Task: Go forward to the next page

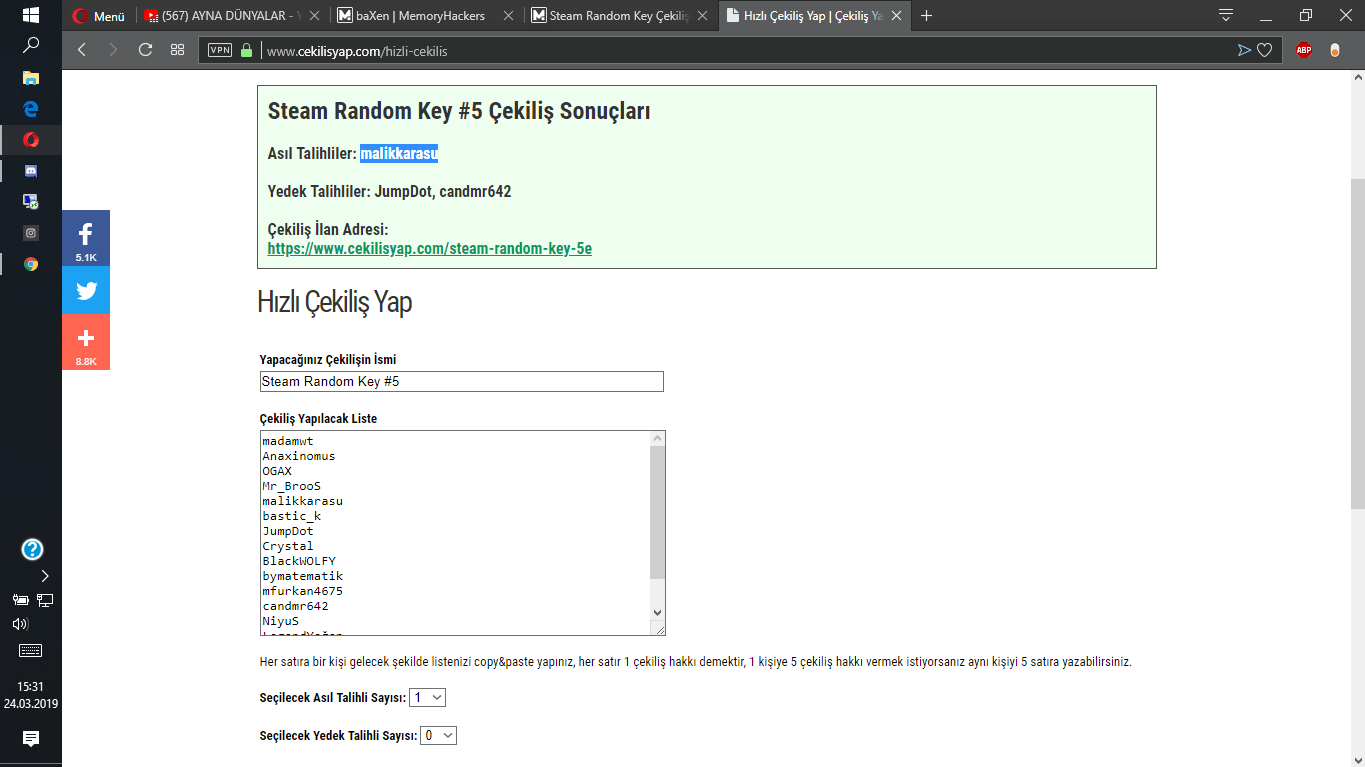Action: pos(113,50)
